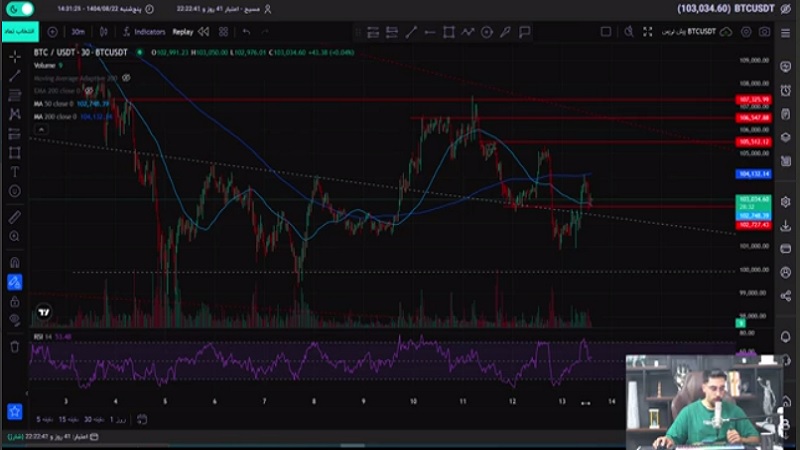Toggle the lock all drawings icon
This screenshot has height=450, width=800.
click(15, 301)
